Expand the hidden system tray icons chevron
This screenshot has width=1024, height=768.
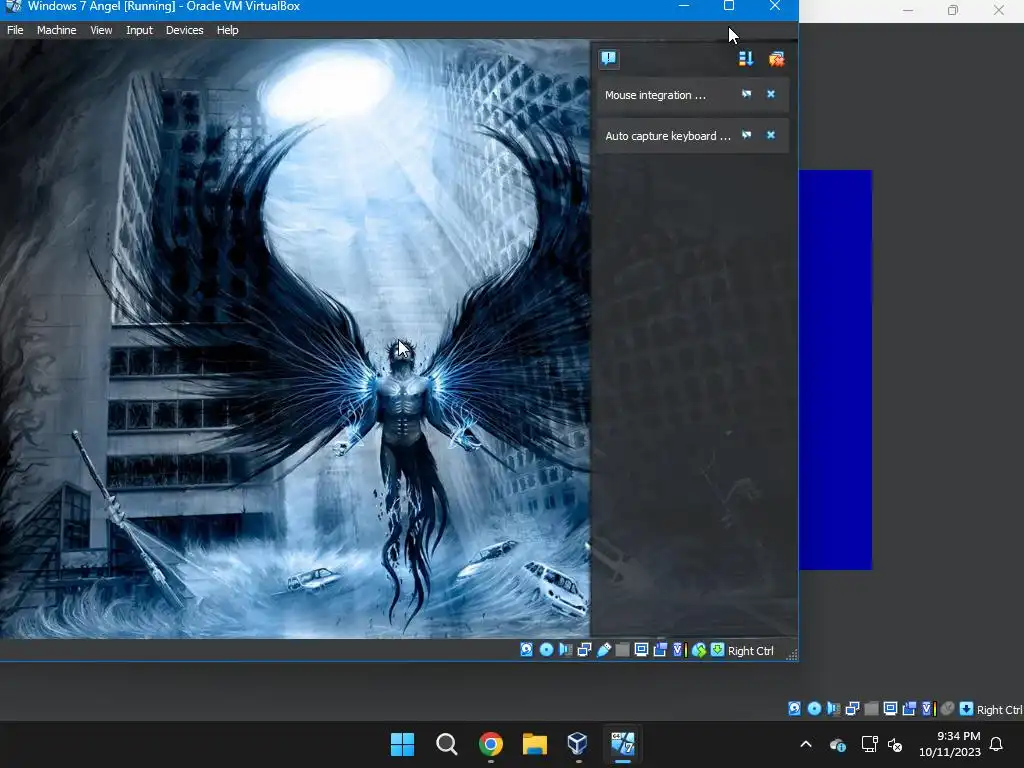(806, 744)
